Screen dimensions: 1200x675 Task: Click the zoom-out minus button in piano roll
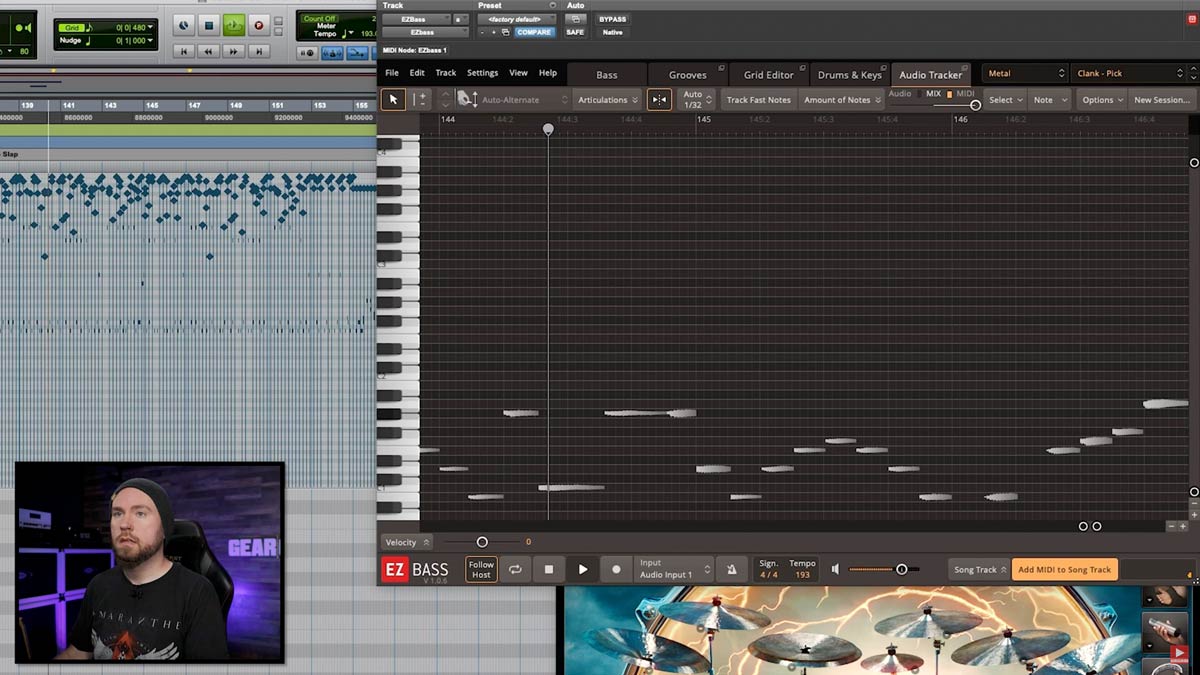tap(1171, 526)
